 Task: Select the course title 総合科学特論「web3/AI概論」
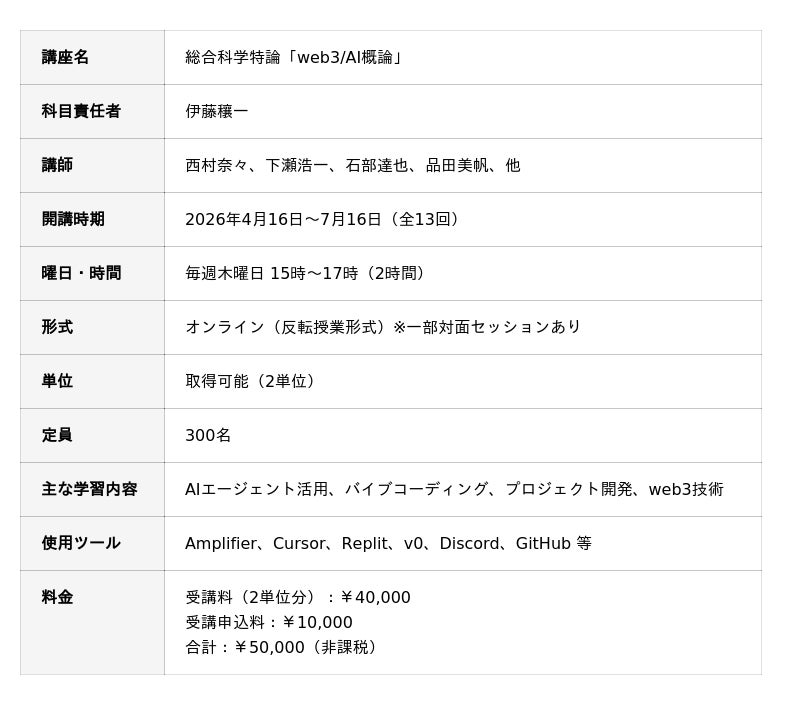pyautogui.click(x=294, y=58)
